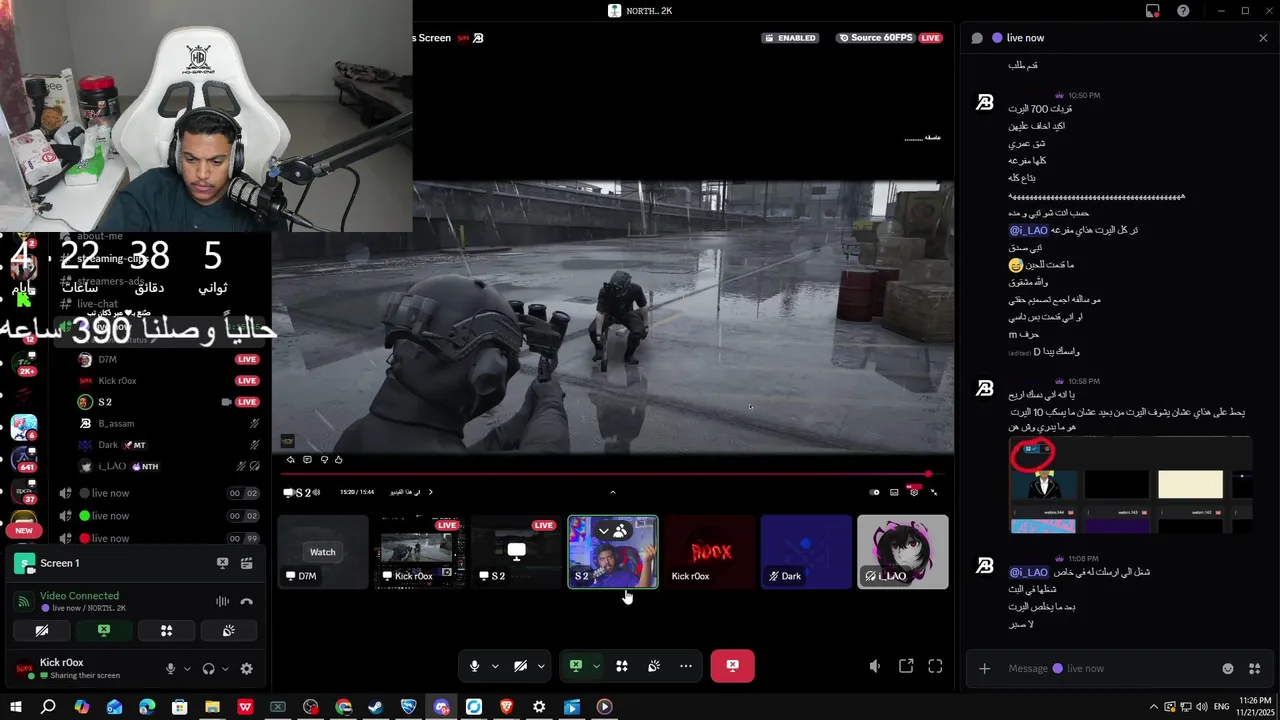Open chevron dropdown on S2 camera tile

pos(603,531)
